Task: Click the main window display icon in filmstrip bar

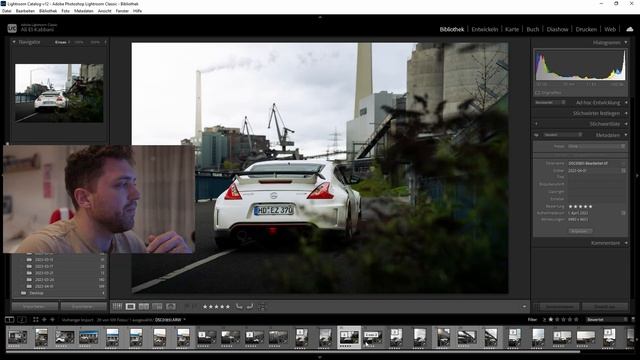Action: [x=9, y=320]
